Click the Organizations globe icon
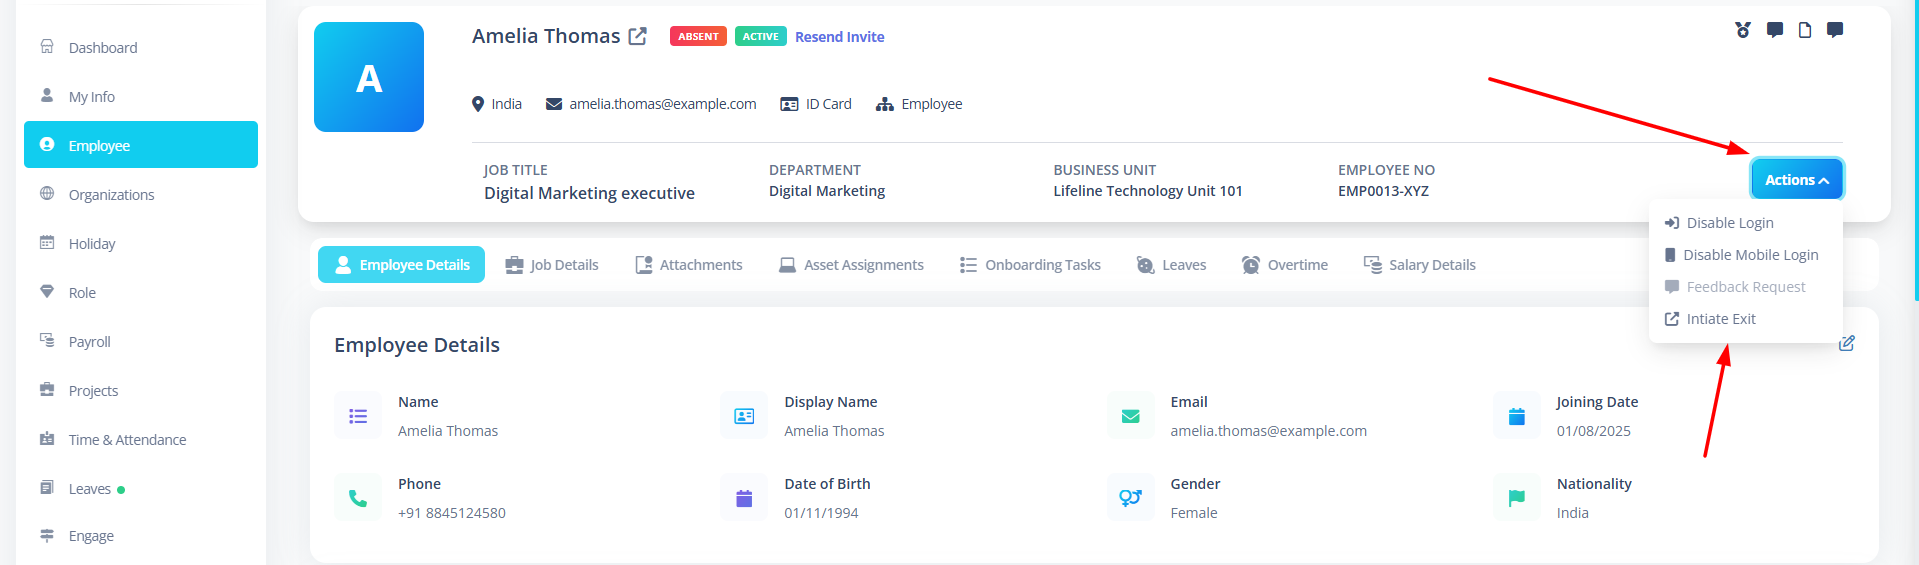Viewport: 1919px width, 565px height. pos(47,193)
